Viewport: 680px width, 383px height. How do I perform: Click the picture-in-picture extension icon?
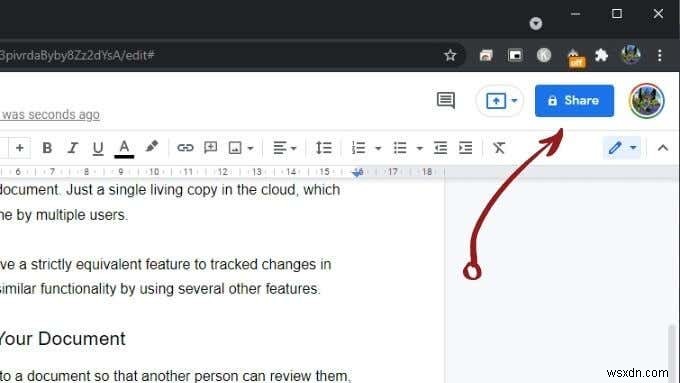pyautogui.click(x=515, y=55)
